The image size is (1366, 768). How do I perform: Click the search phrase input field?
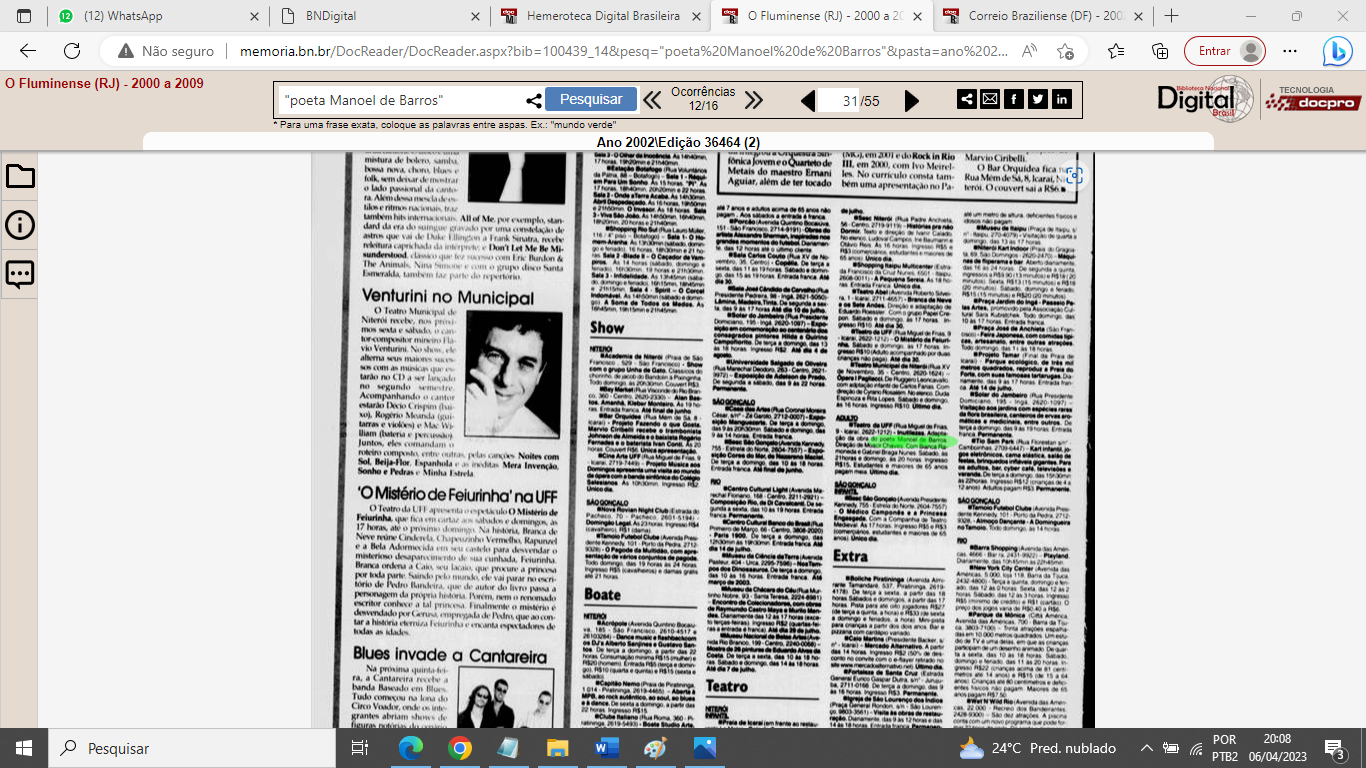[402, 100]
